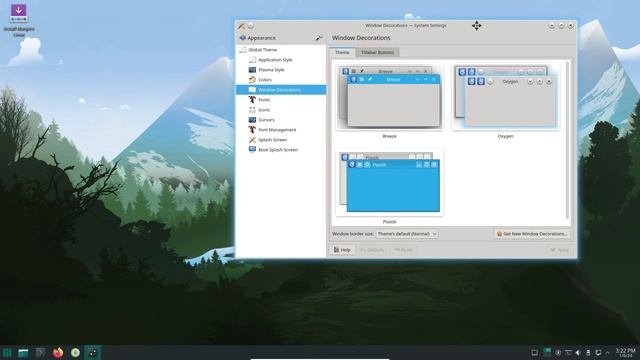Click the Defaults button
640x360 pixels.
[372, 250]
